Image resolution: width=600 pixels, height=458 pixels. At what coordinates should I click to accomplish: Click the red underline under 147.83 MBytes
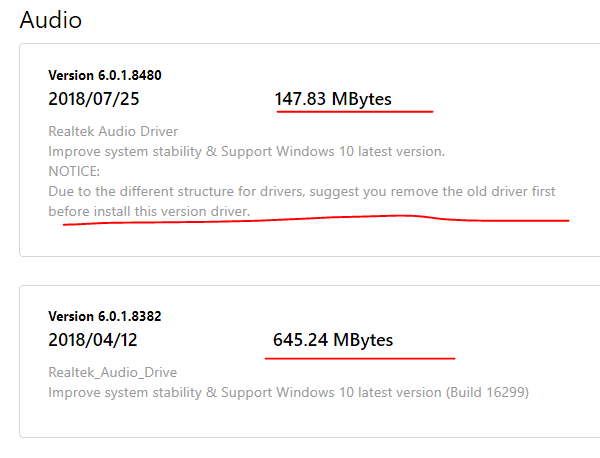coord(355,112)
